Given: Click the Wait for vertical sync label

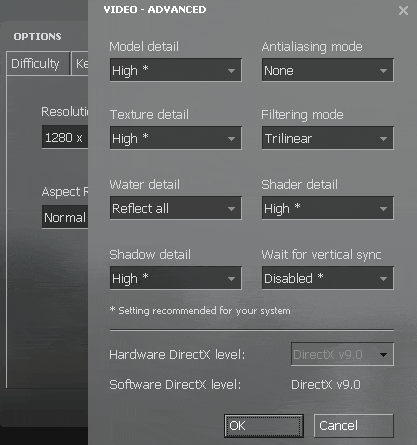Looking at the screenshot, I should pos(321,255).
